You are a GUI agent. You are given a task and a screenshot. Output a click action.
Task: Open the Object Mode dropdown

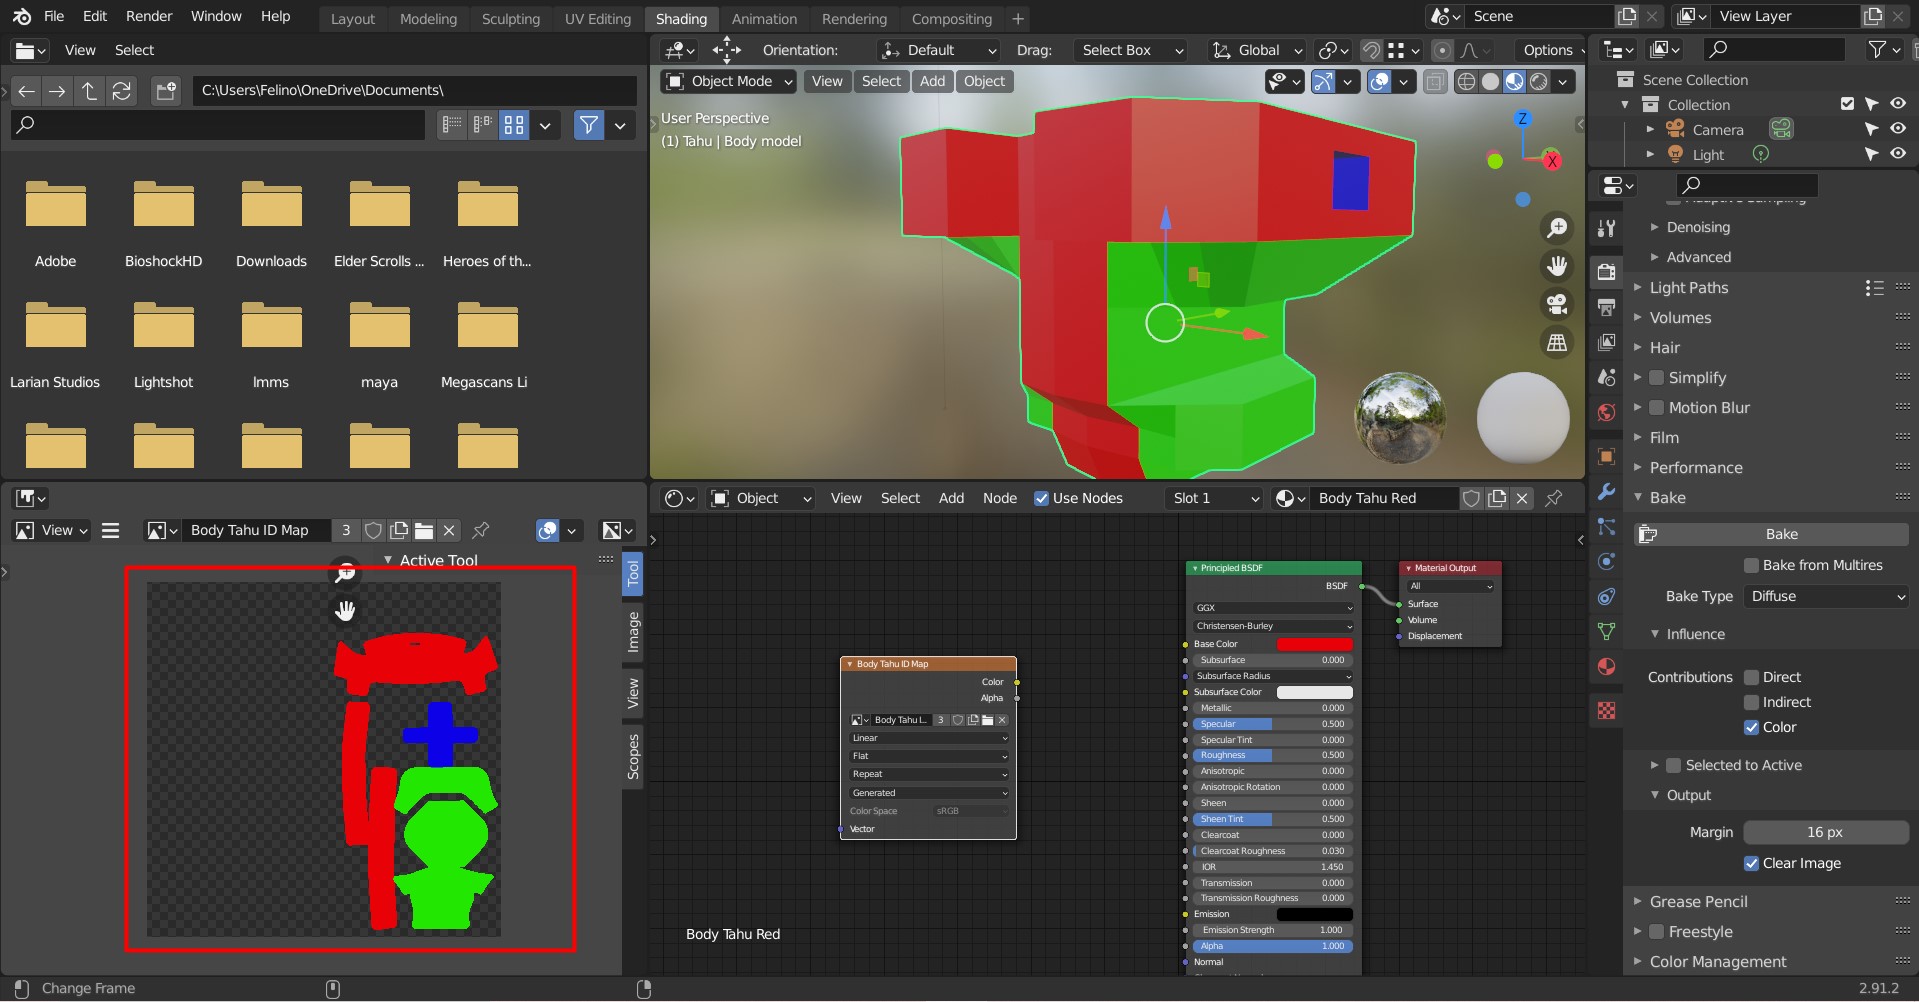pyautogui.click(x=729, y=81)
